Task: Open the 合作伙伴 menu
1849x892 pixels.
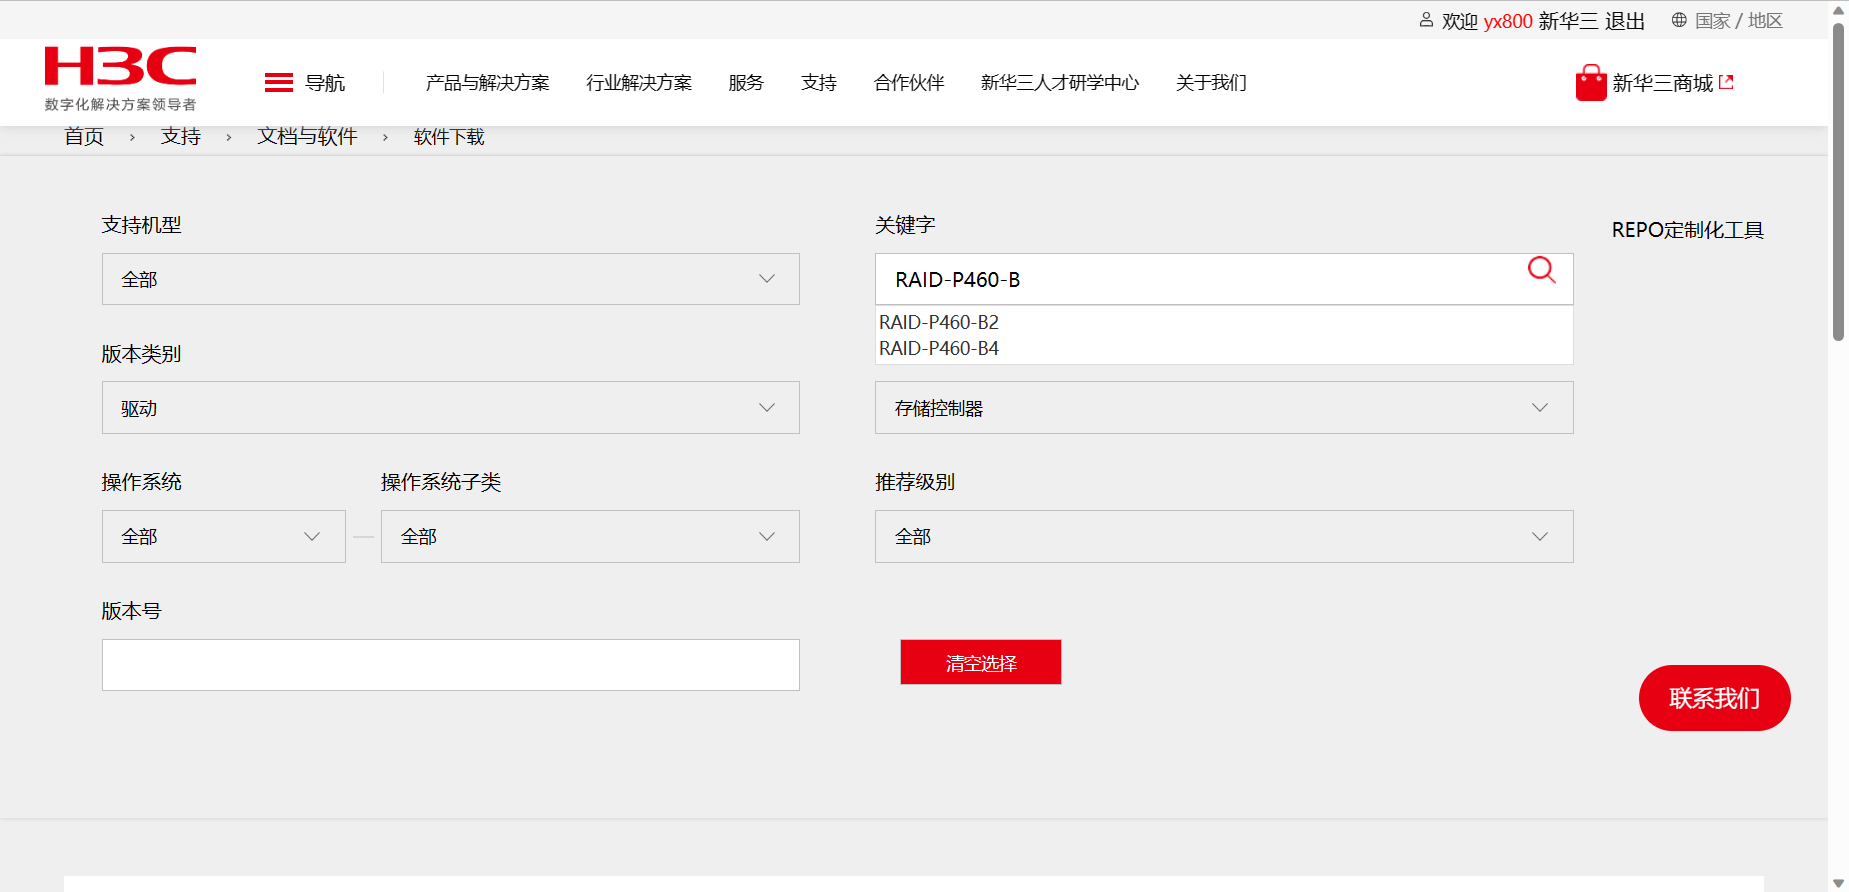Action: pyautogui.click(x=908, y=83)
